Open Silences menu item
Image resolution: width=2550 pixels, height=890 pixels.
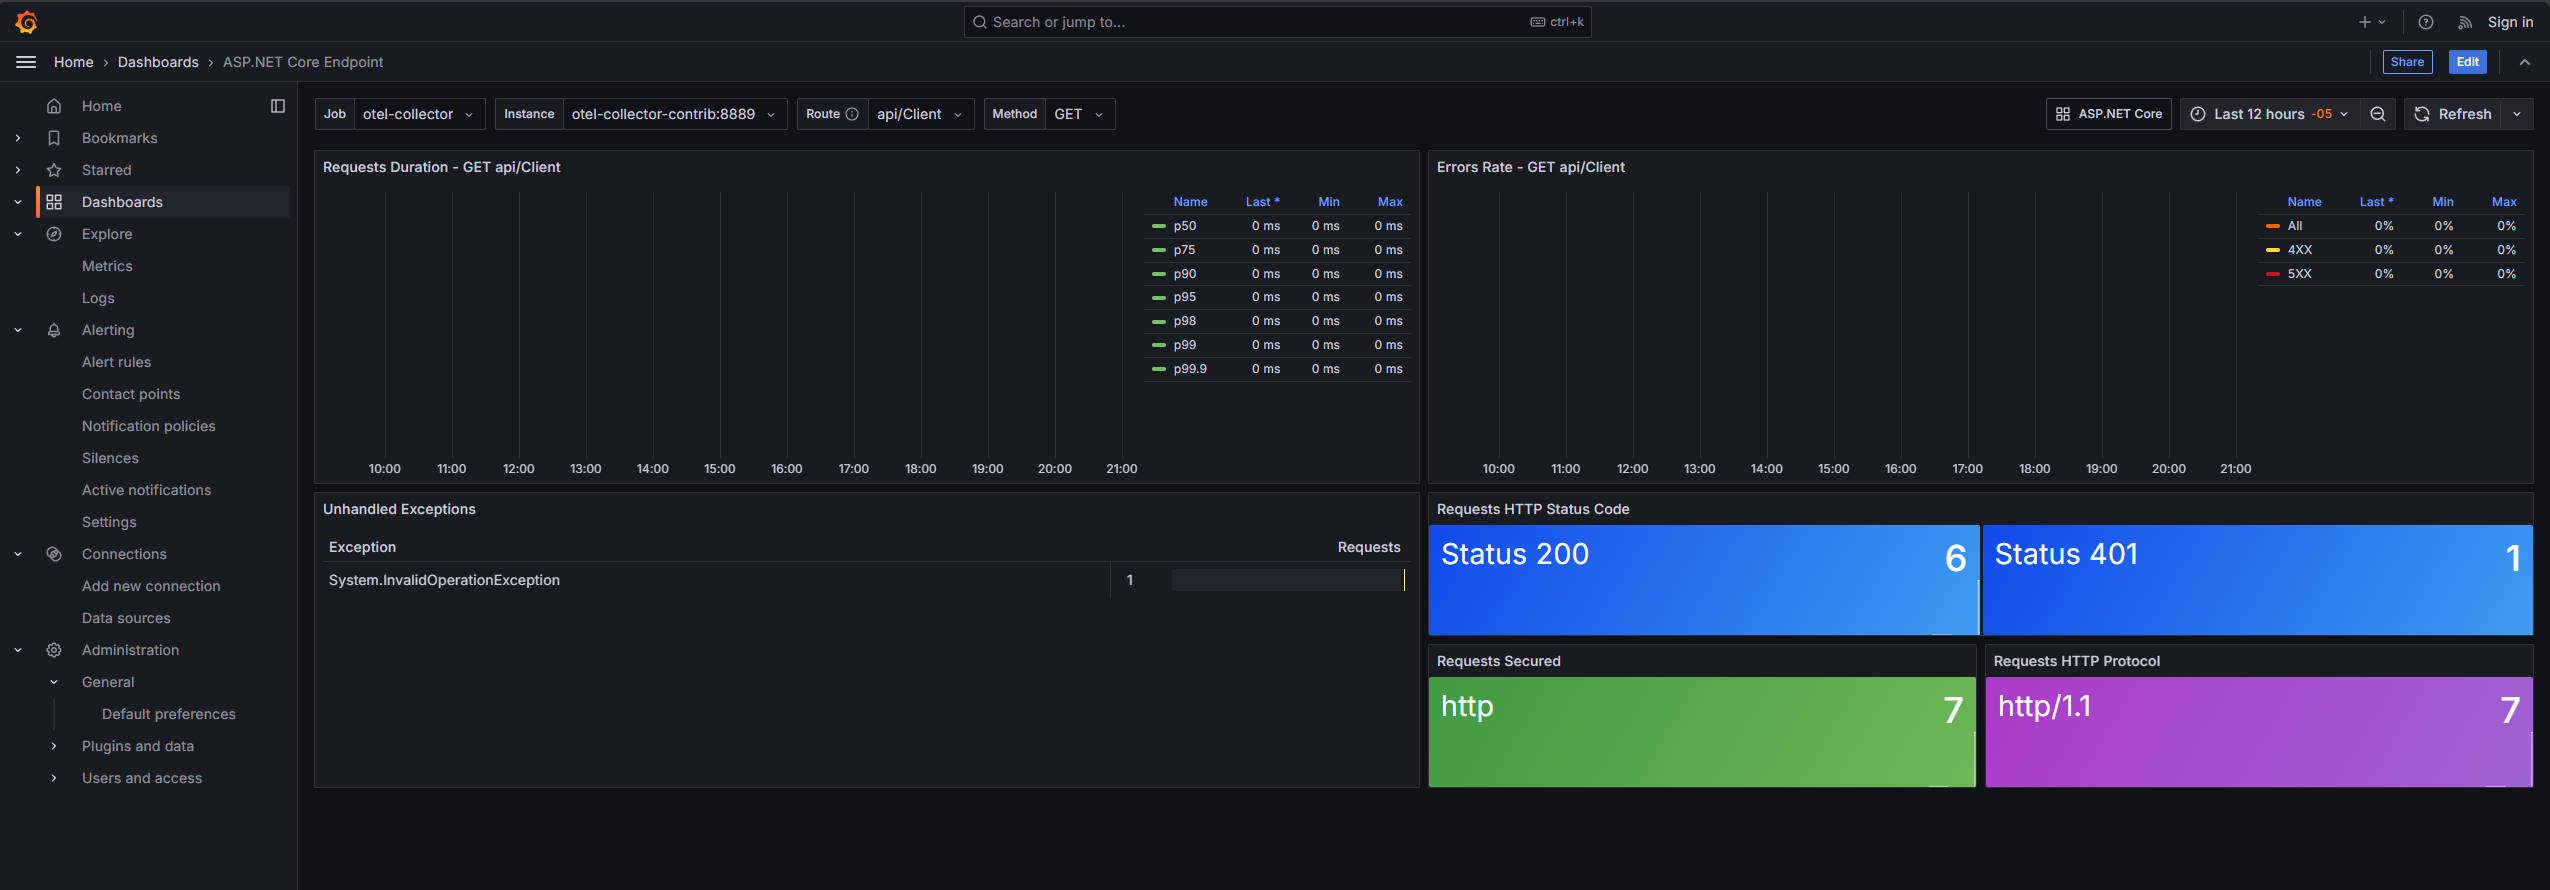pos(110,458)
